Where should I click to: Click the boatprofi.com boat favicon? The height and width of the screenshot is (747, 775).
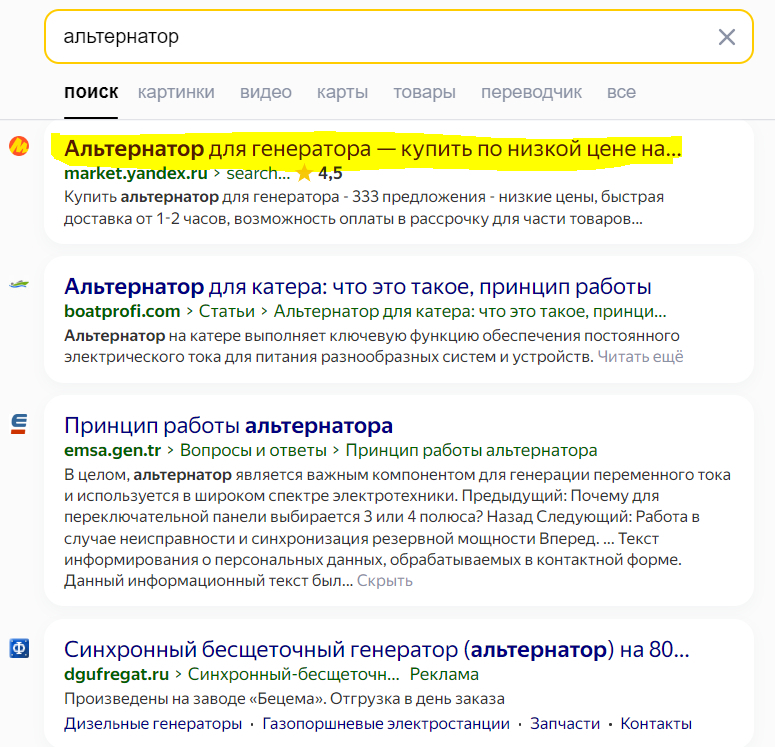19,284
